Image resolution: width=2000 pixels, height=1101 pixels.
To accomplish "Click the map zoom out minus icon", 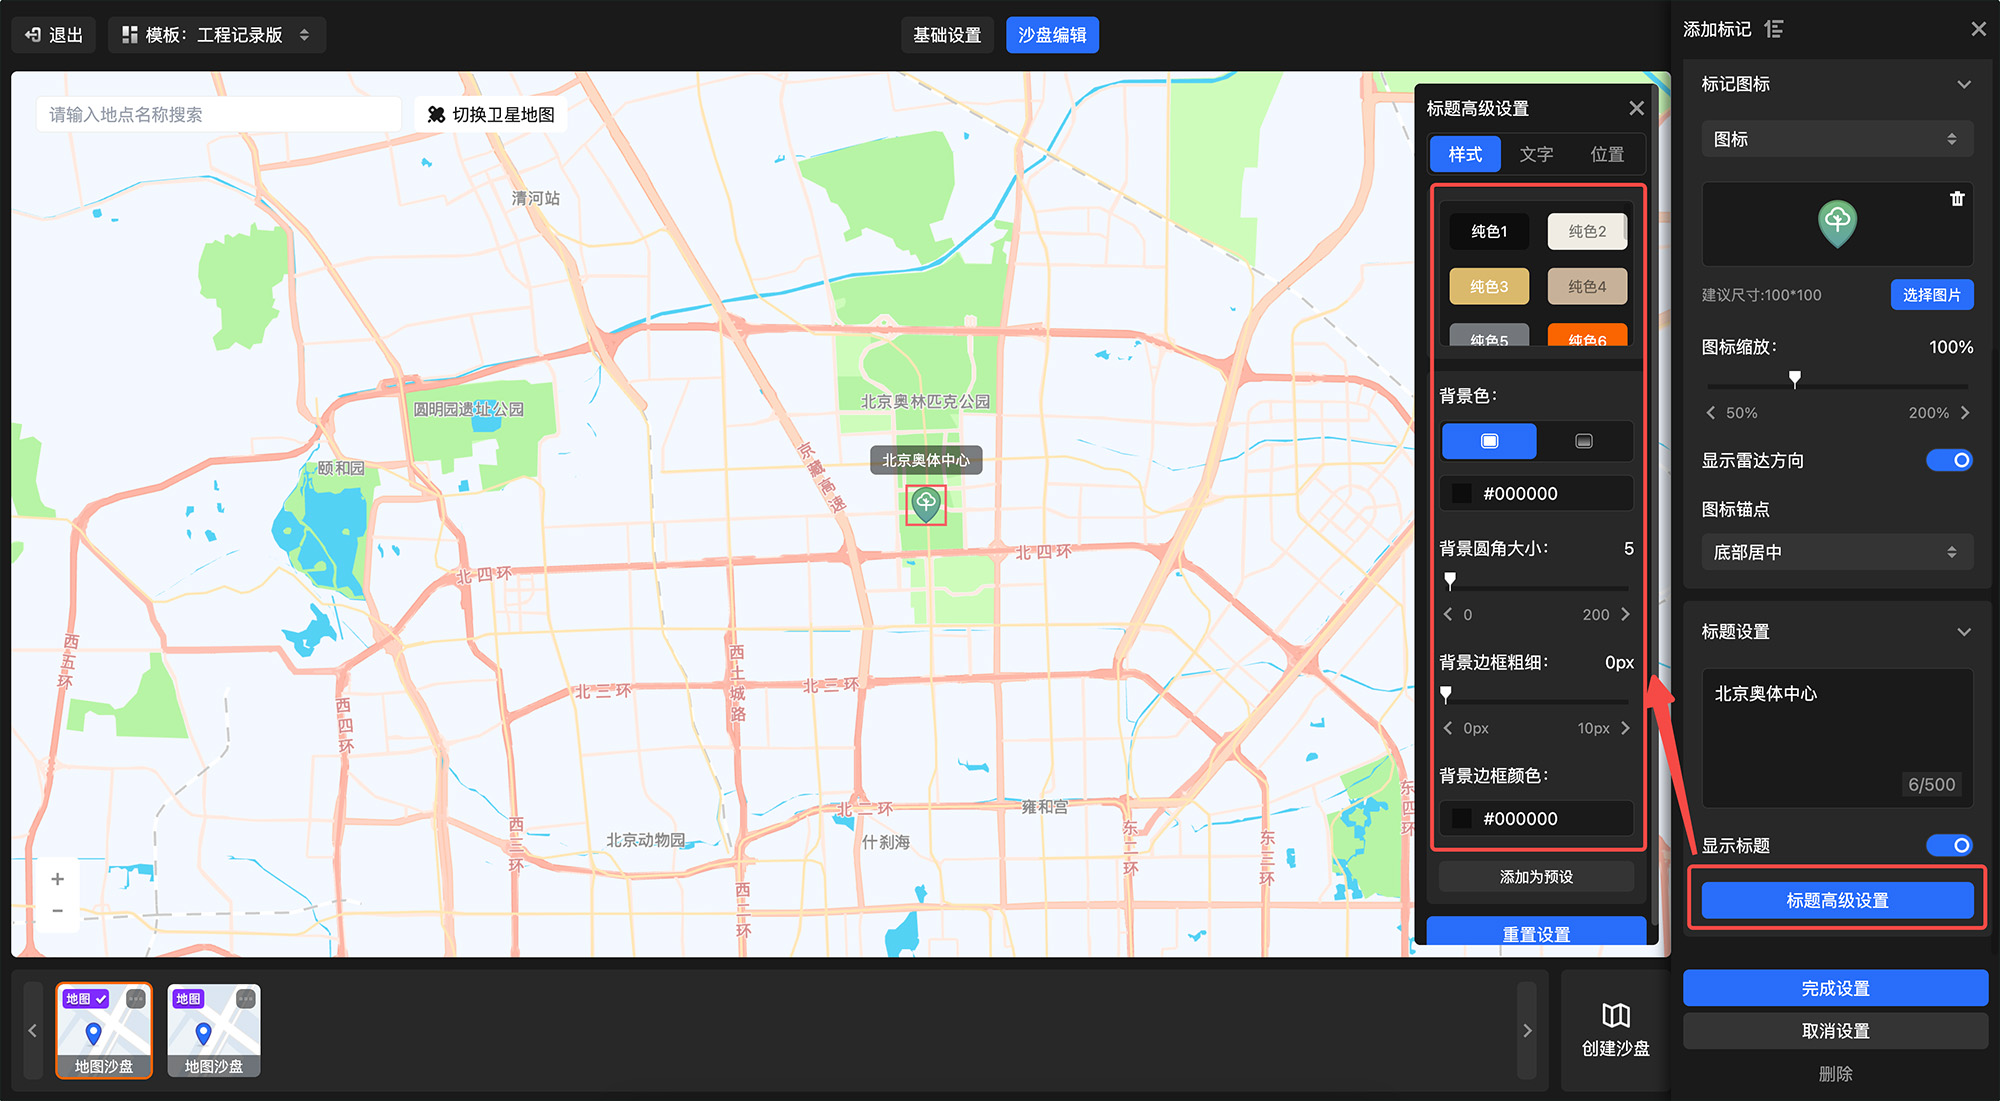I will (x=58, y=911).
